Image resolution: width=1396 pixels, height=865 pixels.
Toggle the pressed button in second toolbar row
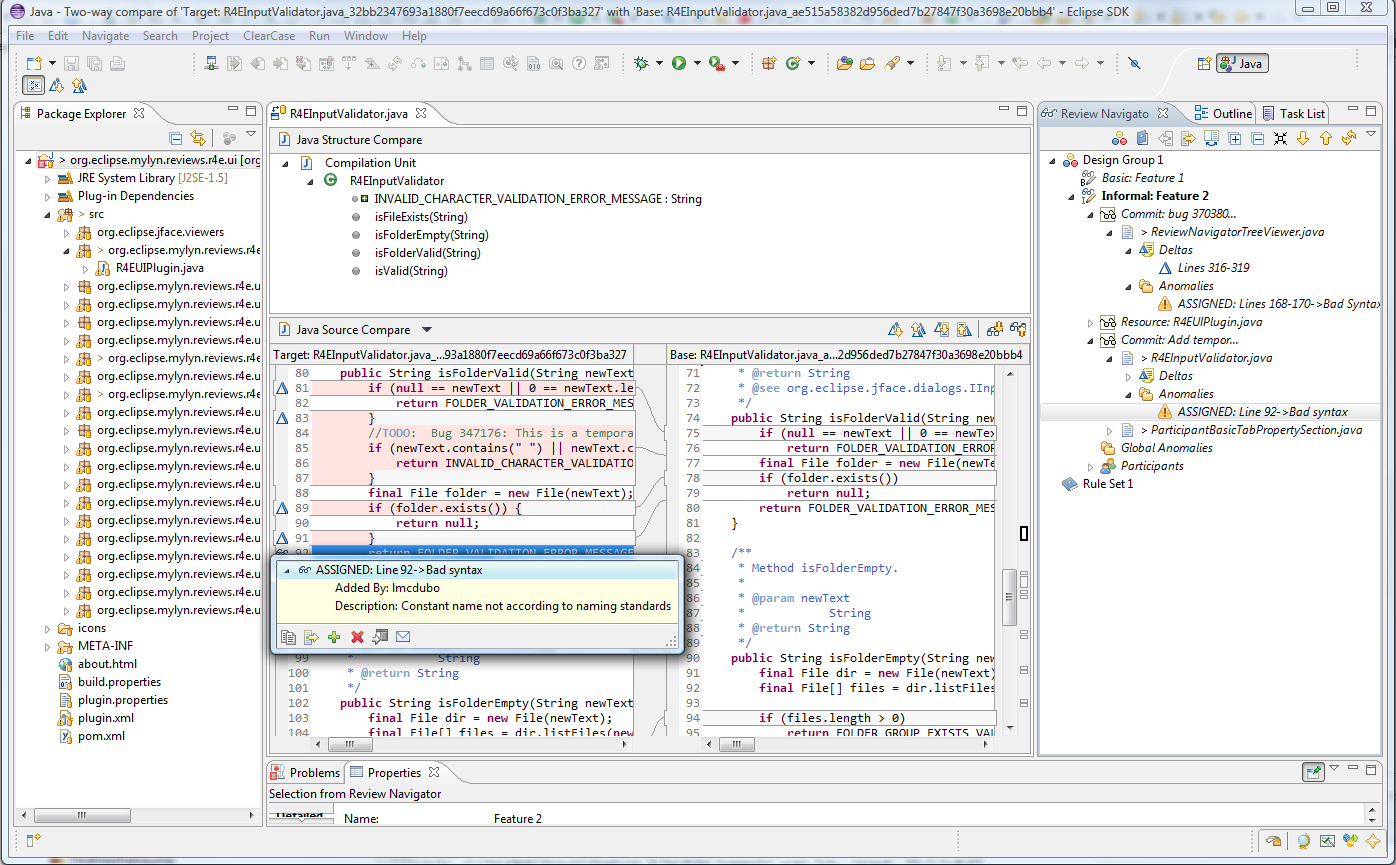point(33,86)
